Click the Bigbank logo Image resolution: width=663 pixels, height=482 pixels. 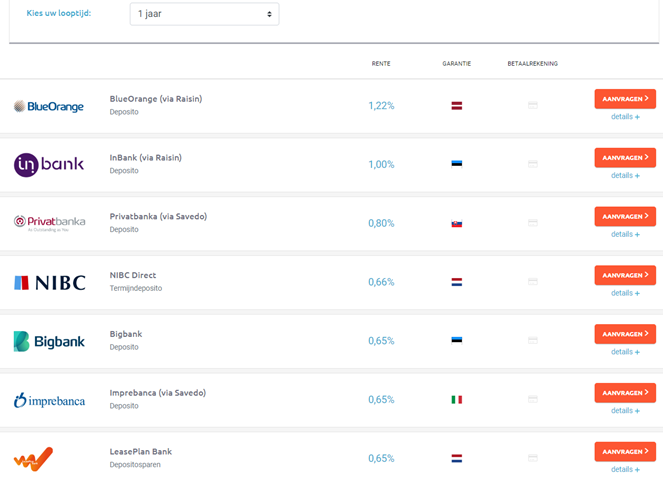pyautogui.click(x=49, y=341)
